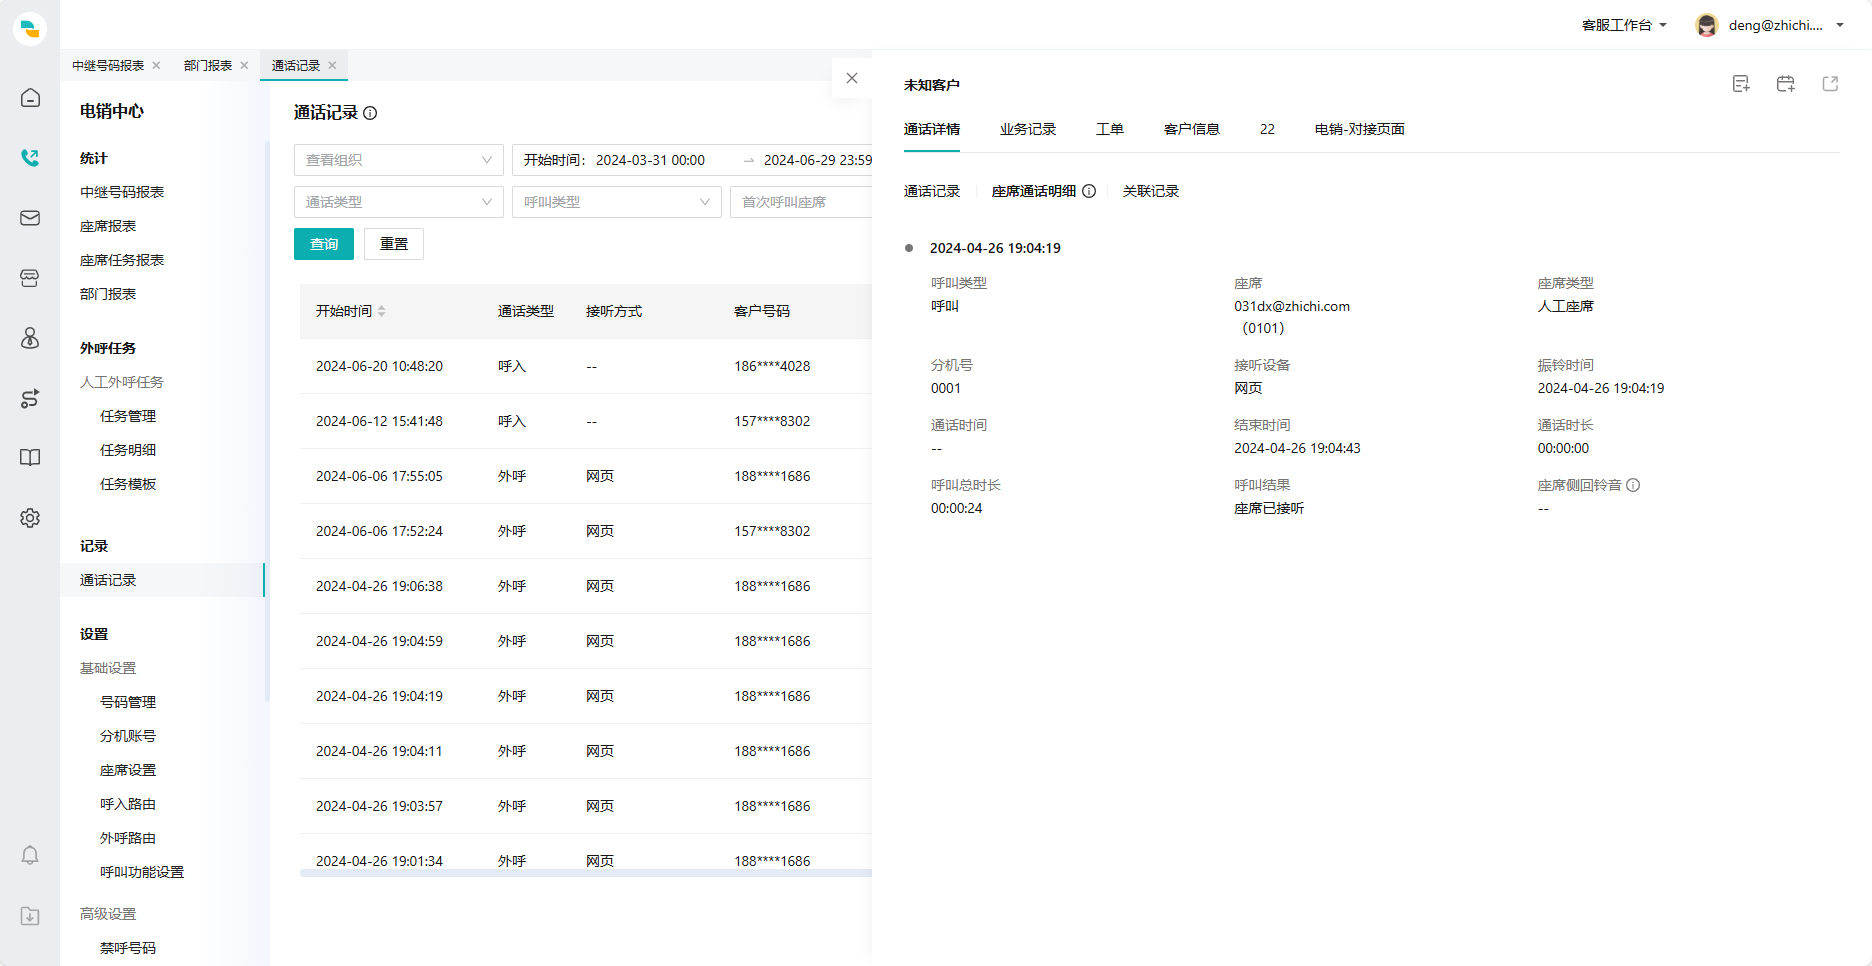This screenshot has height=966, width=1872.
Task: Select the 工单 tab
Action: [1110, 129]
